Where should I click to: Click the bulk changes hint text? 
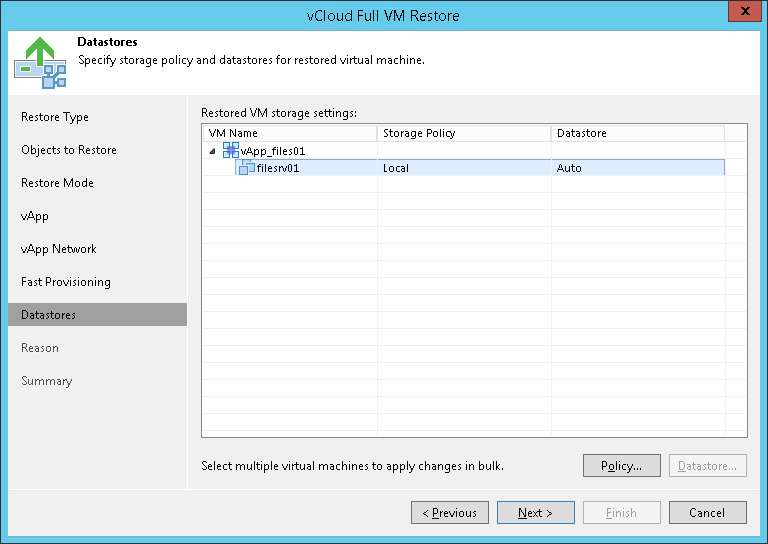click(x=352, y=466)
